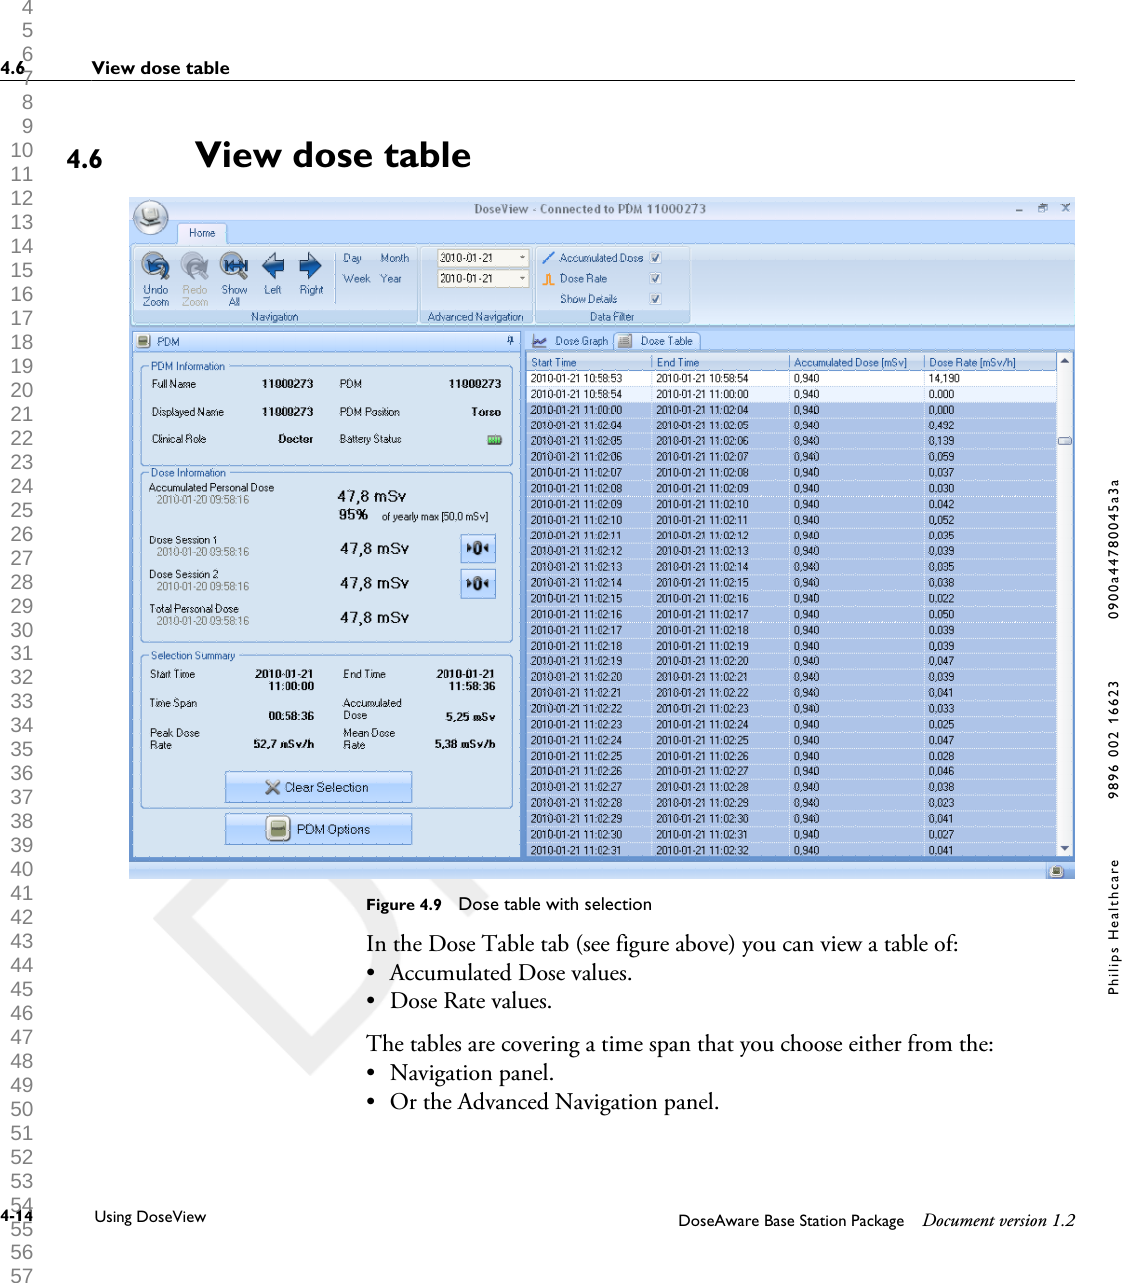Disable the Dose Rate checkbox
The height and width of the screenshot is (1283, 1122).
point(655,278)
